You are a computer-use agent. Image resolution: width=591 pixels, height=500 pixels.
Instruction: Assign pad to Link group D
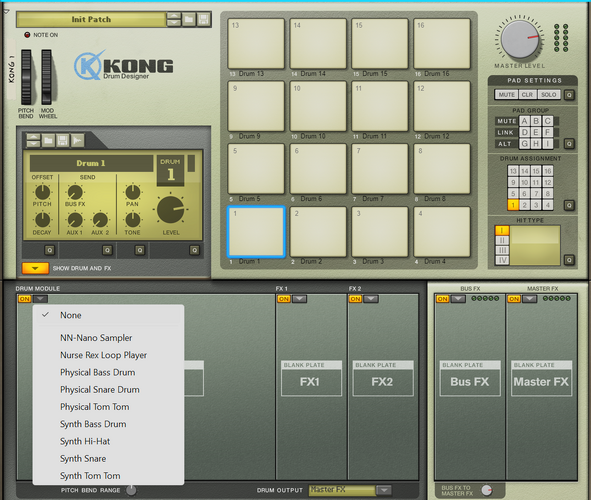524,133
